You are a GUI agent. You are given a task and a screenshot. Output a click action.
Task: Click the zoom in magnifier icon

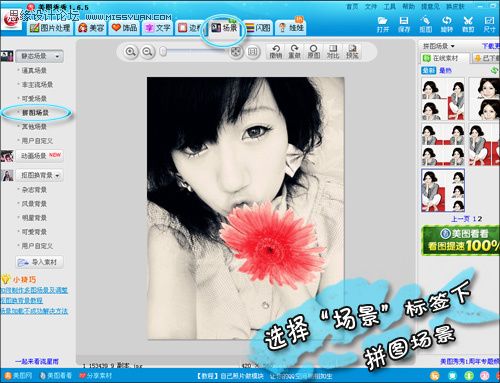[130, 52]
